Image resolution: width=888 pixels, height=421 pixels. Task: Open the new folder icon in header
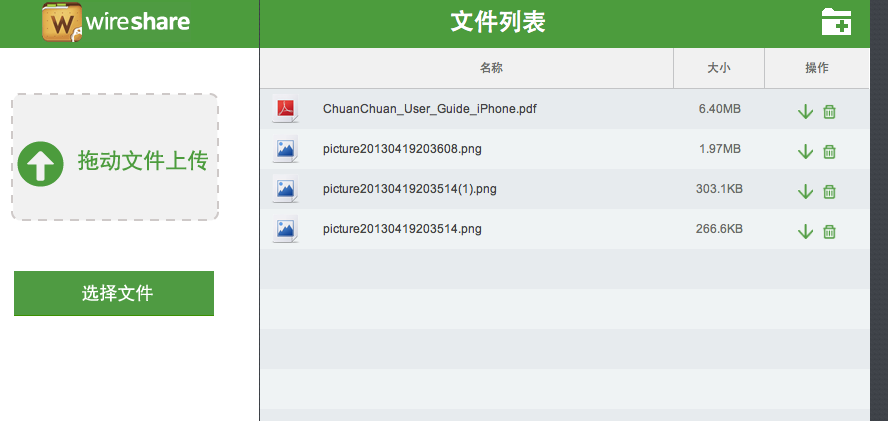(x=836, y=22)
